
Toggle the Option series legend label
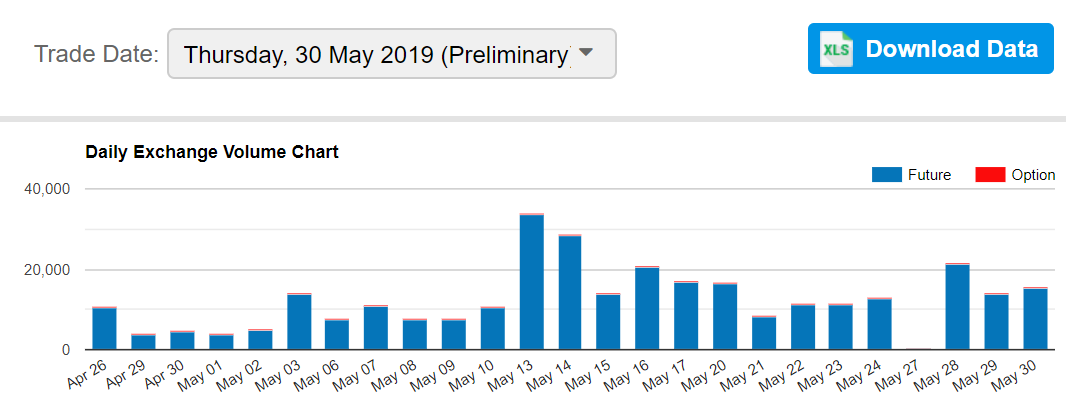pyautogui.click(x=1033, y=175)
